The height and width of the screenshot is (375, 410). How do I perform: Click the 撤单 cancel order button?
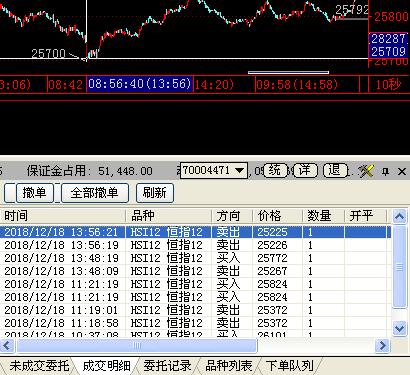[x=35, y=193]
